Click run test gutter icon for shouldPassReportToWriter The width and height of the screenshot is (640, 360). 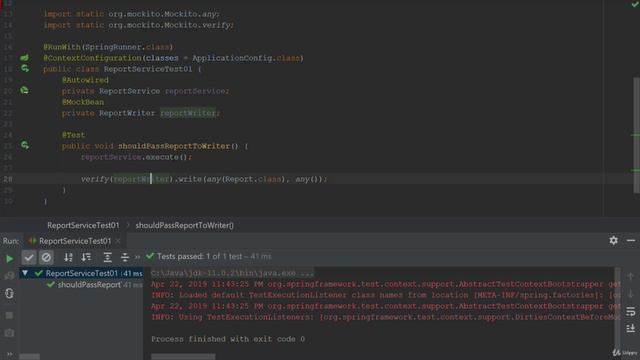(24, 145)
